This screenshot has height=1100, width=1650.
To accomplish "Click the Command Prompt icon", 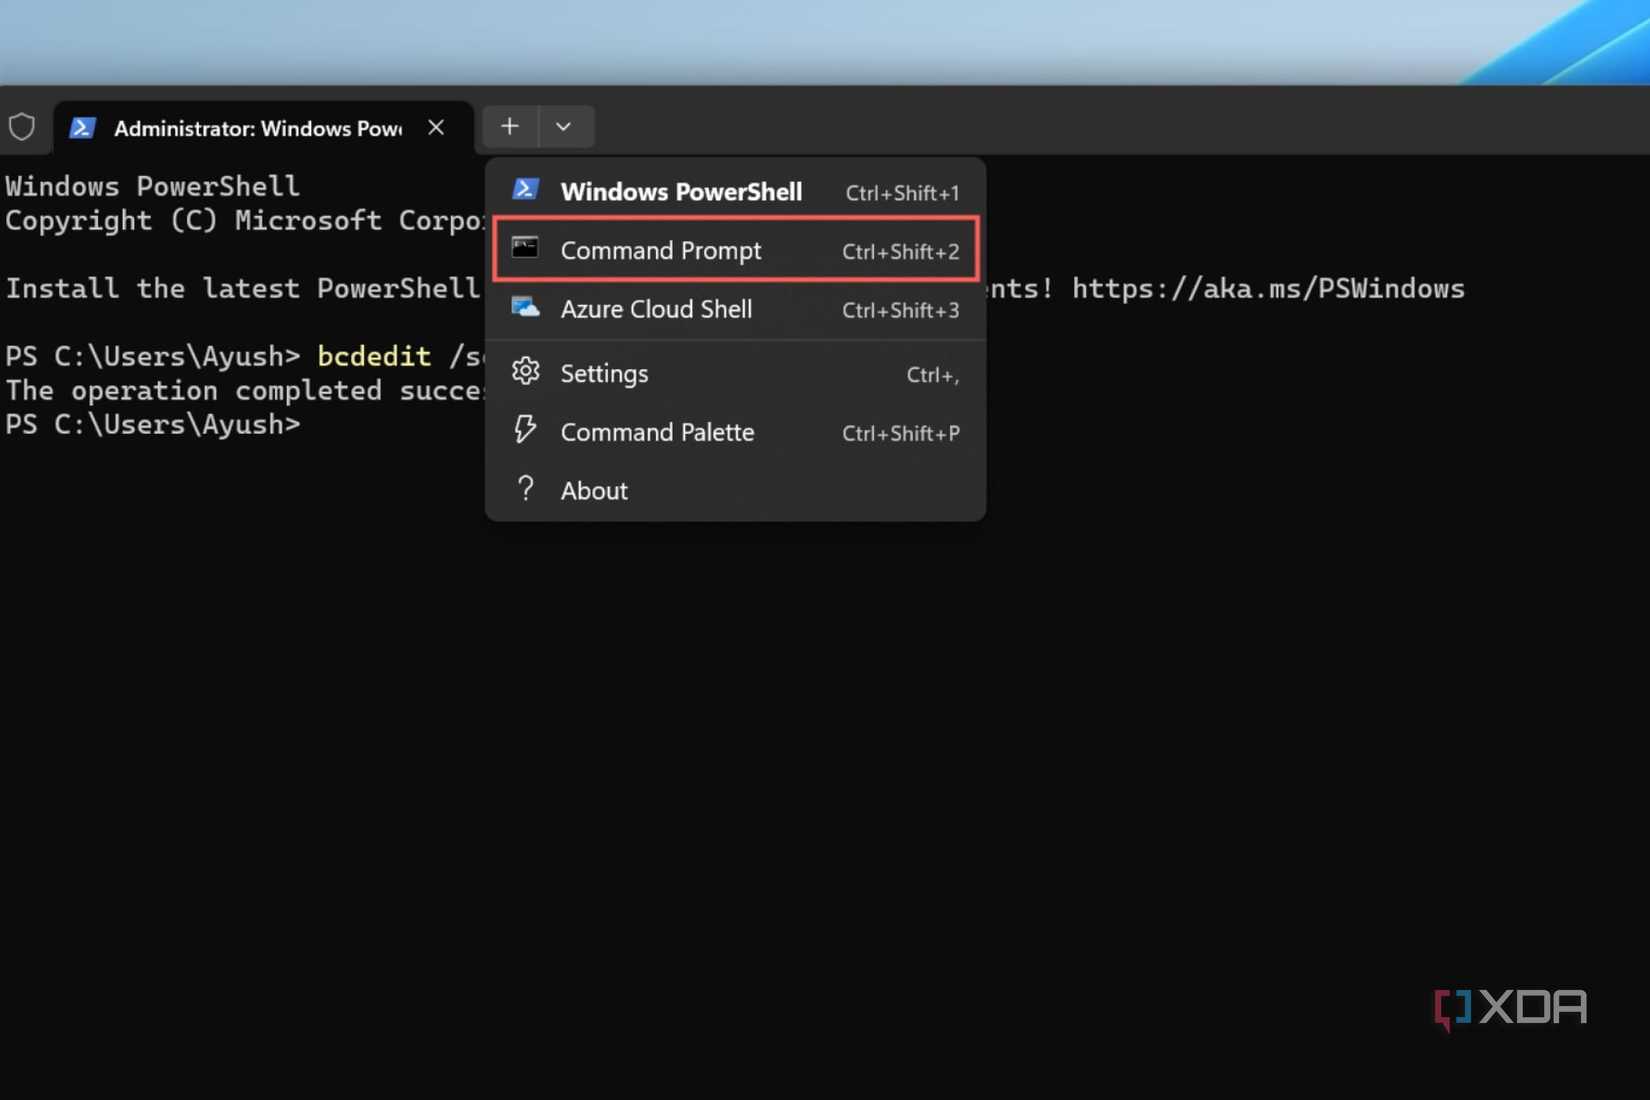I will pyautogui.click(x=525, y=249).
